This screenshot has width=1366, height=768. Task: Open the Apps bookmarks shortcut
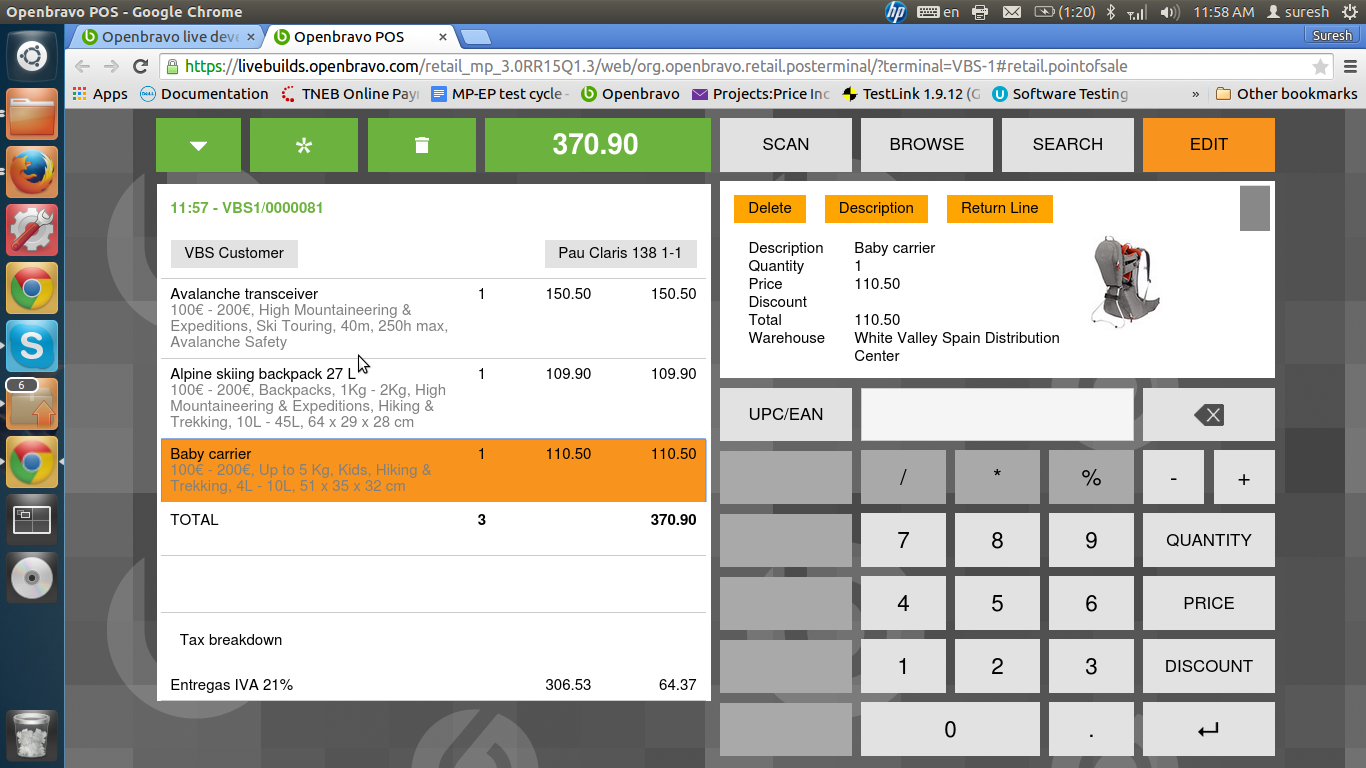coord(101,94)
